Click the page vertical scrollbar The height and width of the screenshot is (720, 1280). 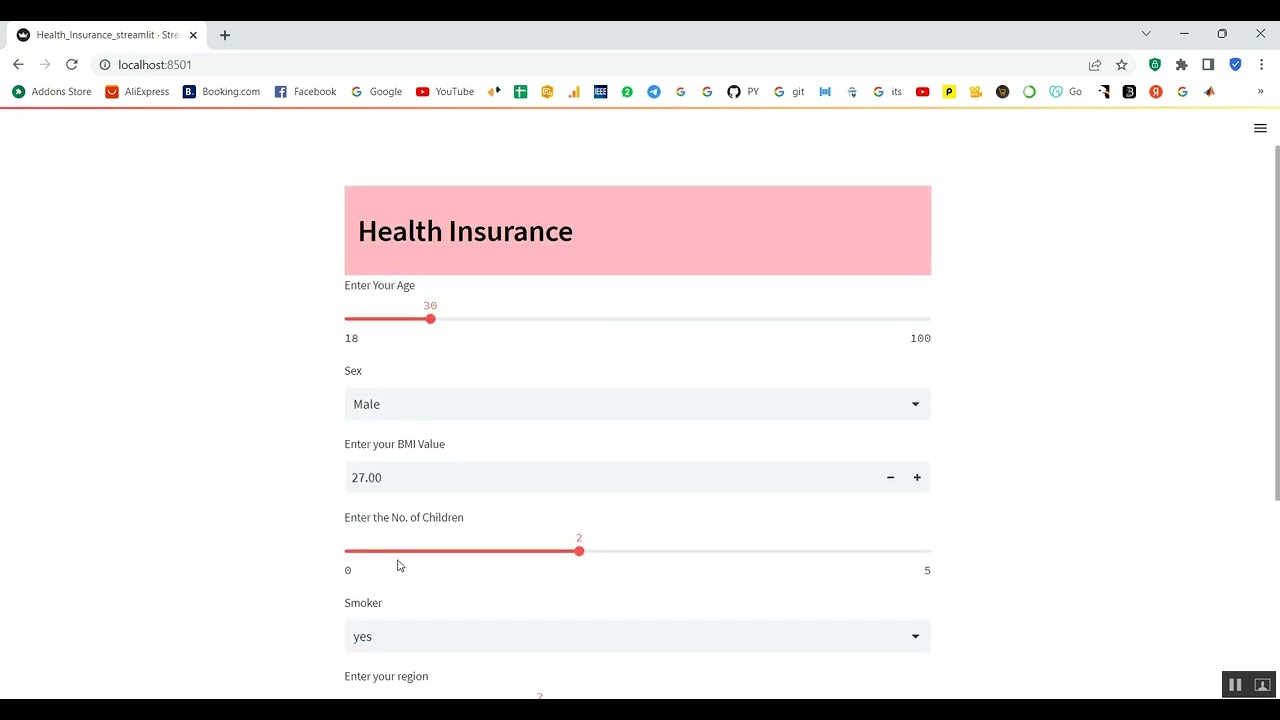tap(1276, 323)
